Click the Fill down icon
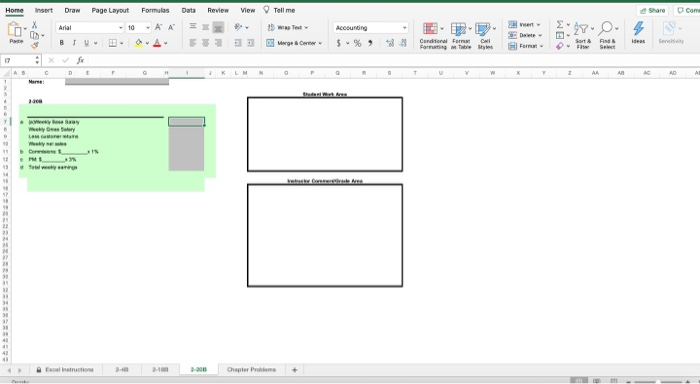Image resolution: width=700 pixels, height=384 pixels. (560, 35)
